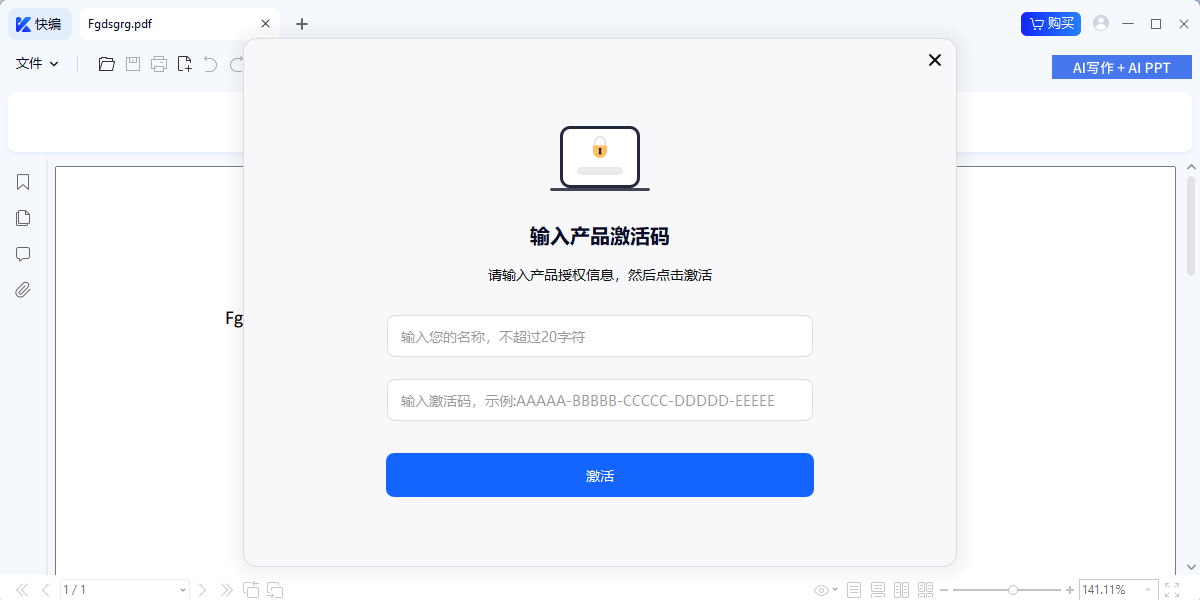Open the bookmarks panel in the sidebar
Image resolution: width=1200 pixels, height=600 pixels.
(x=22, y=182)
